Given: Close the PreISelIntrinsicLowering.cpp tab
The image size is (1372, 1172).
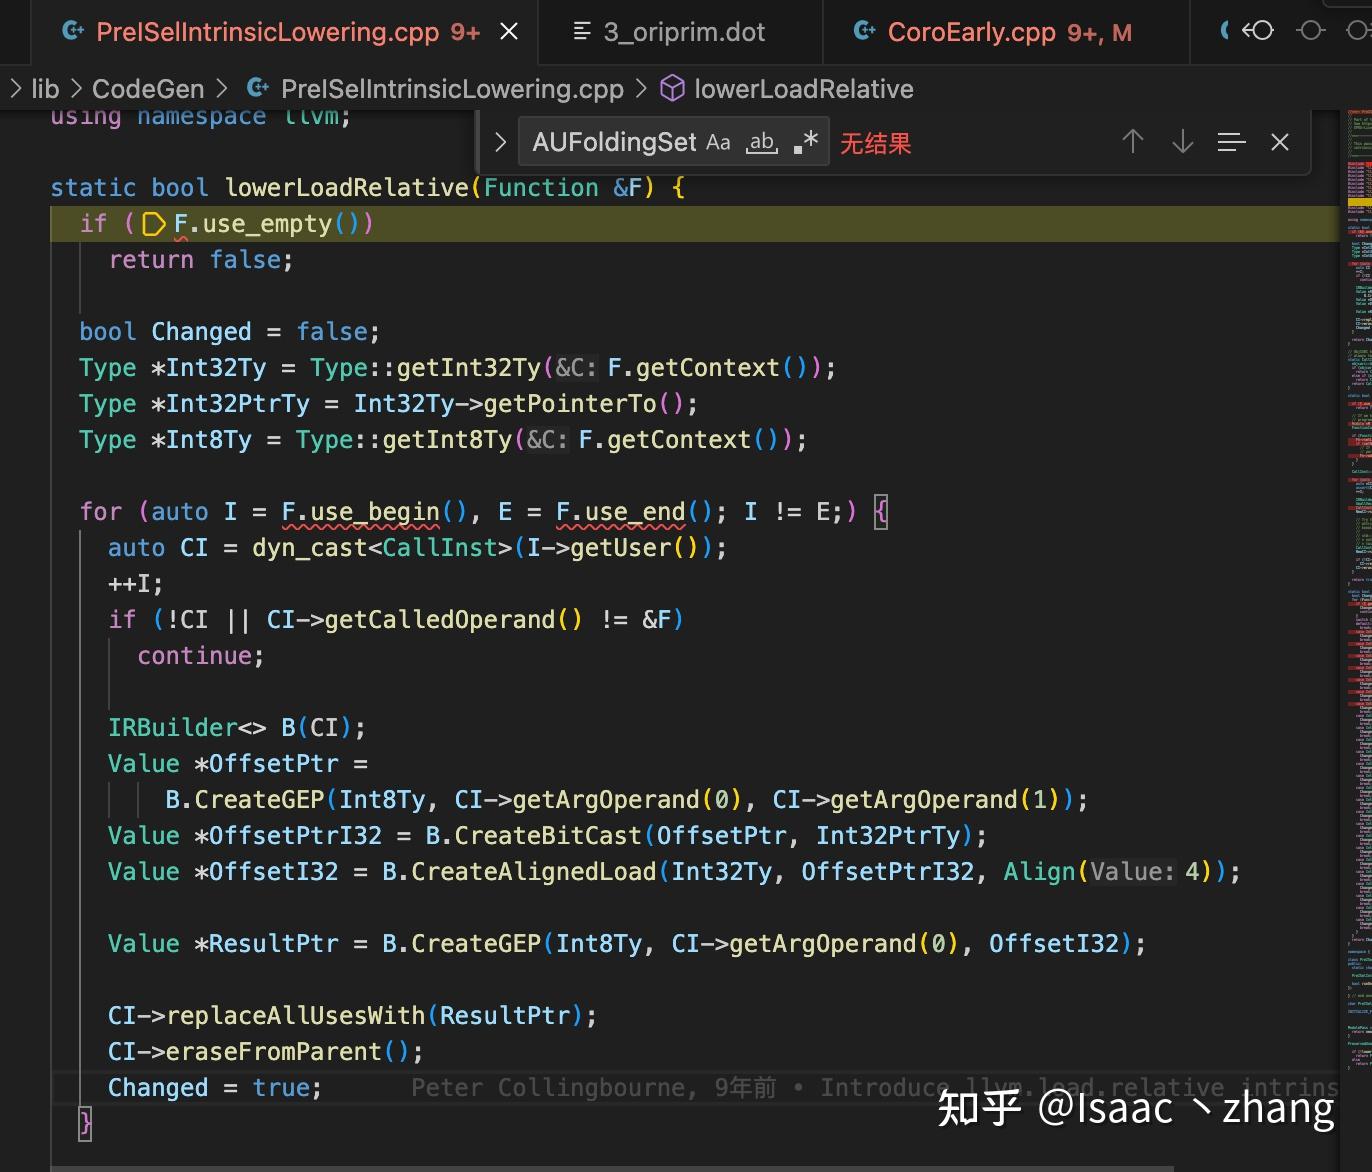Looking at the screenshot, I should (x=509, y=31).
